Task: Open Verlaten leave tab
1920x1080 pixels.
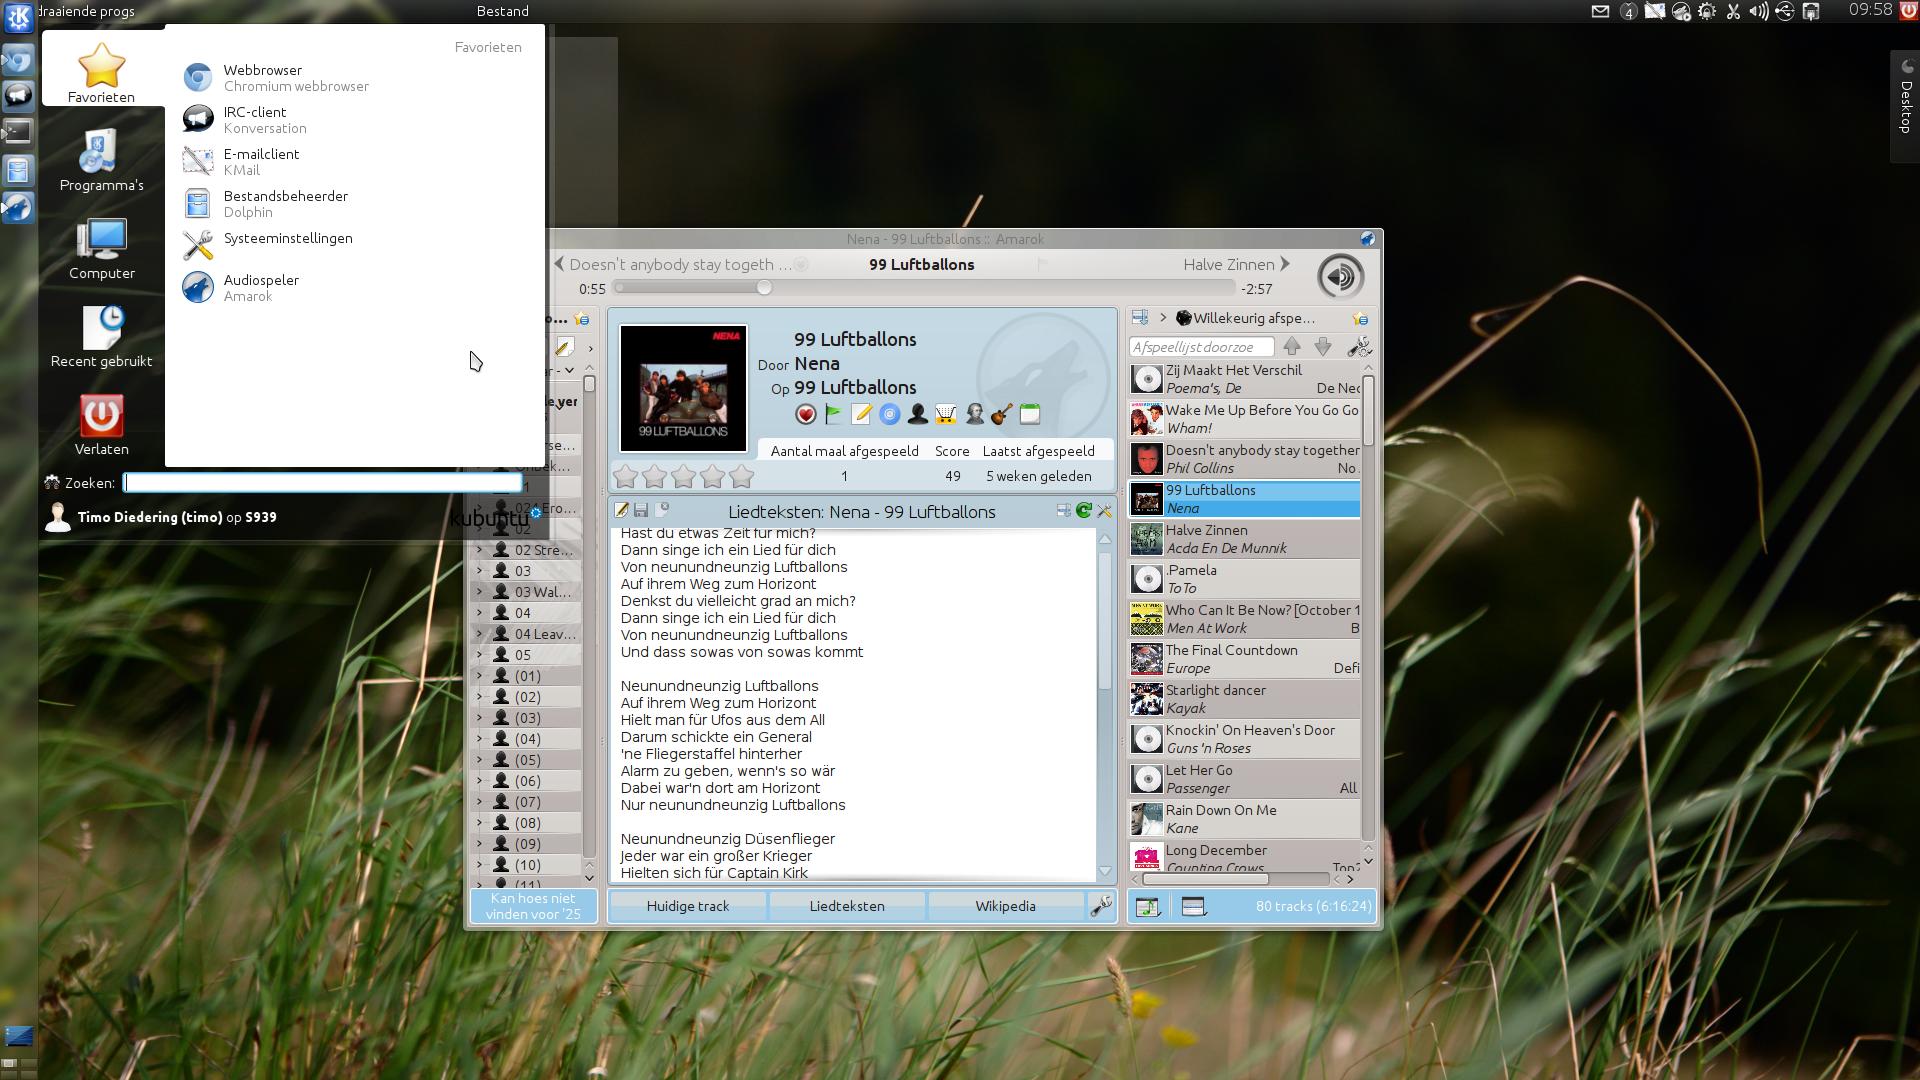Action: pyautogui.click(x=102, y=424)
